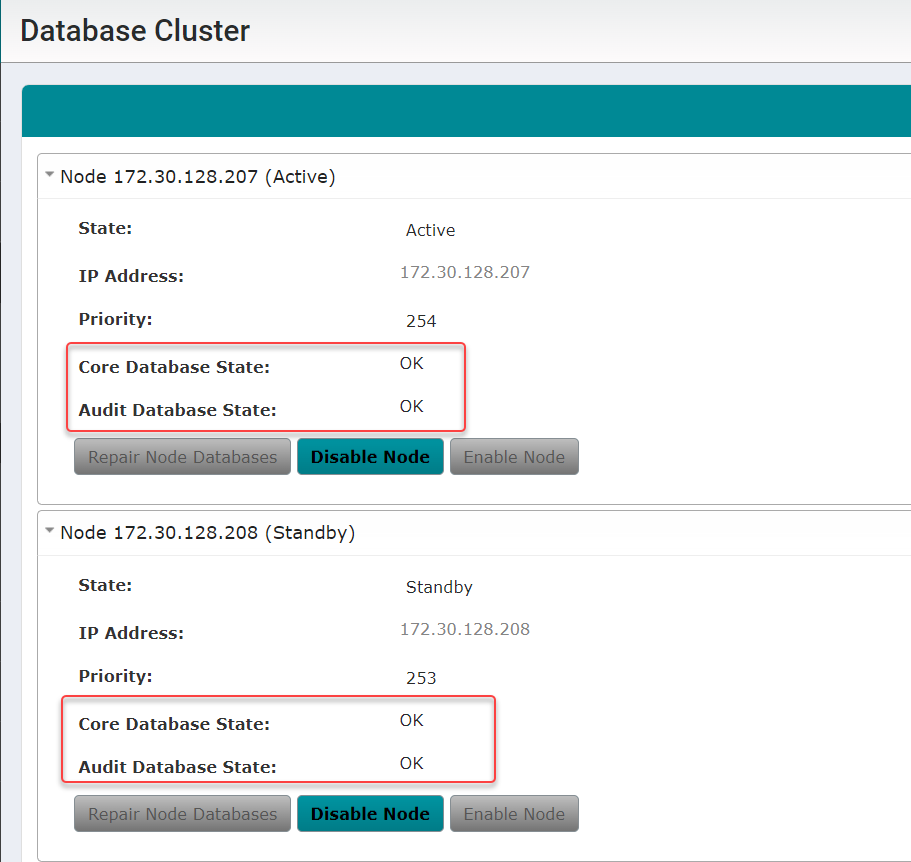This screenshot has height=862, width=911.
Task: Click the Active state label
Action: [430, 230]
